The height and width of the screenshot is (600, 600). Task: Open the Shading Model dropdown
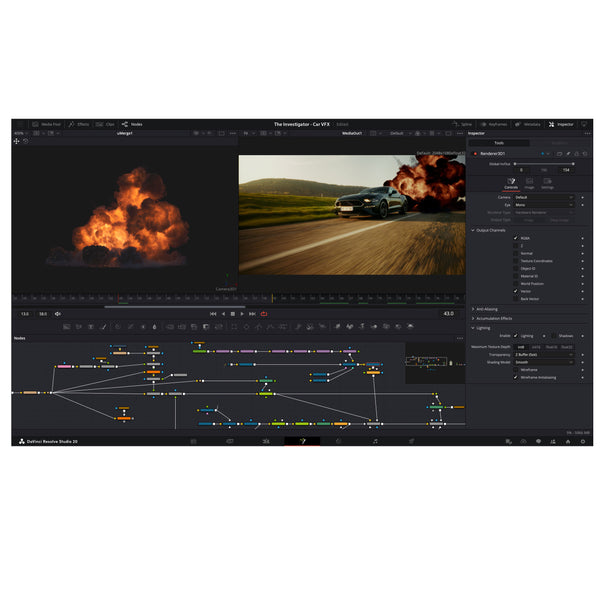(x=545, y=362)
